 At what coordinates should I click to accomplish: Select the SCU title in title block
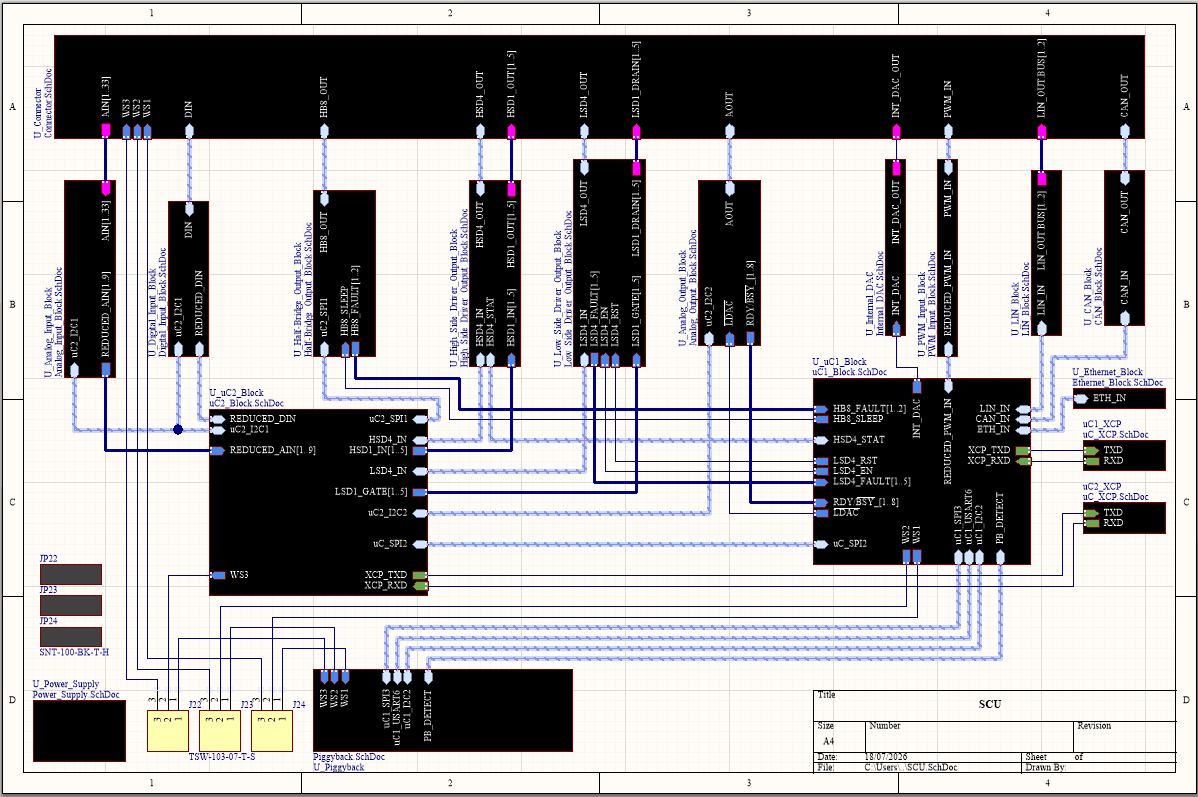989,704
